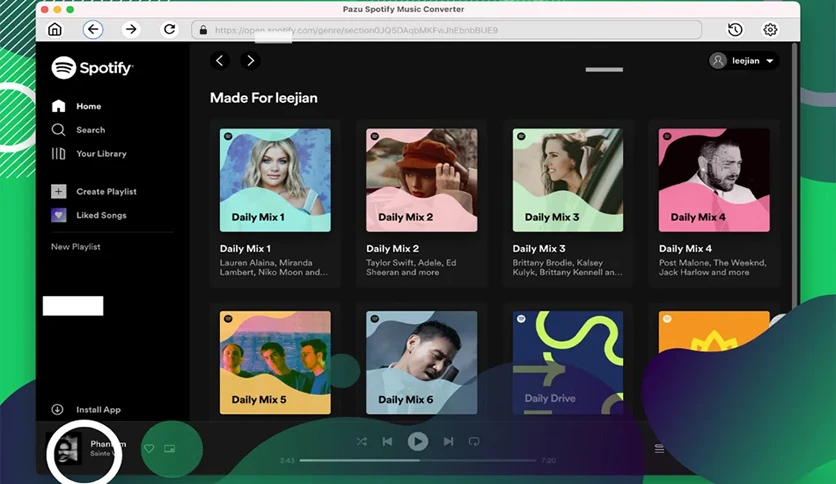The image size is (836, 484).
Task: Click the lock icon in the address bar
Action: [203, 30]
